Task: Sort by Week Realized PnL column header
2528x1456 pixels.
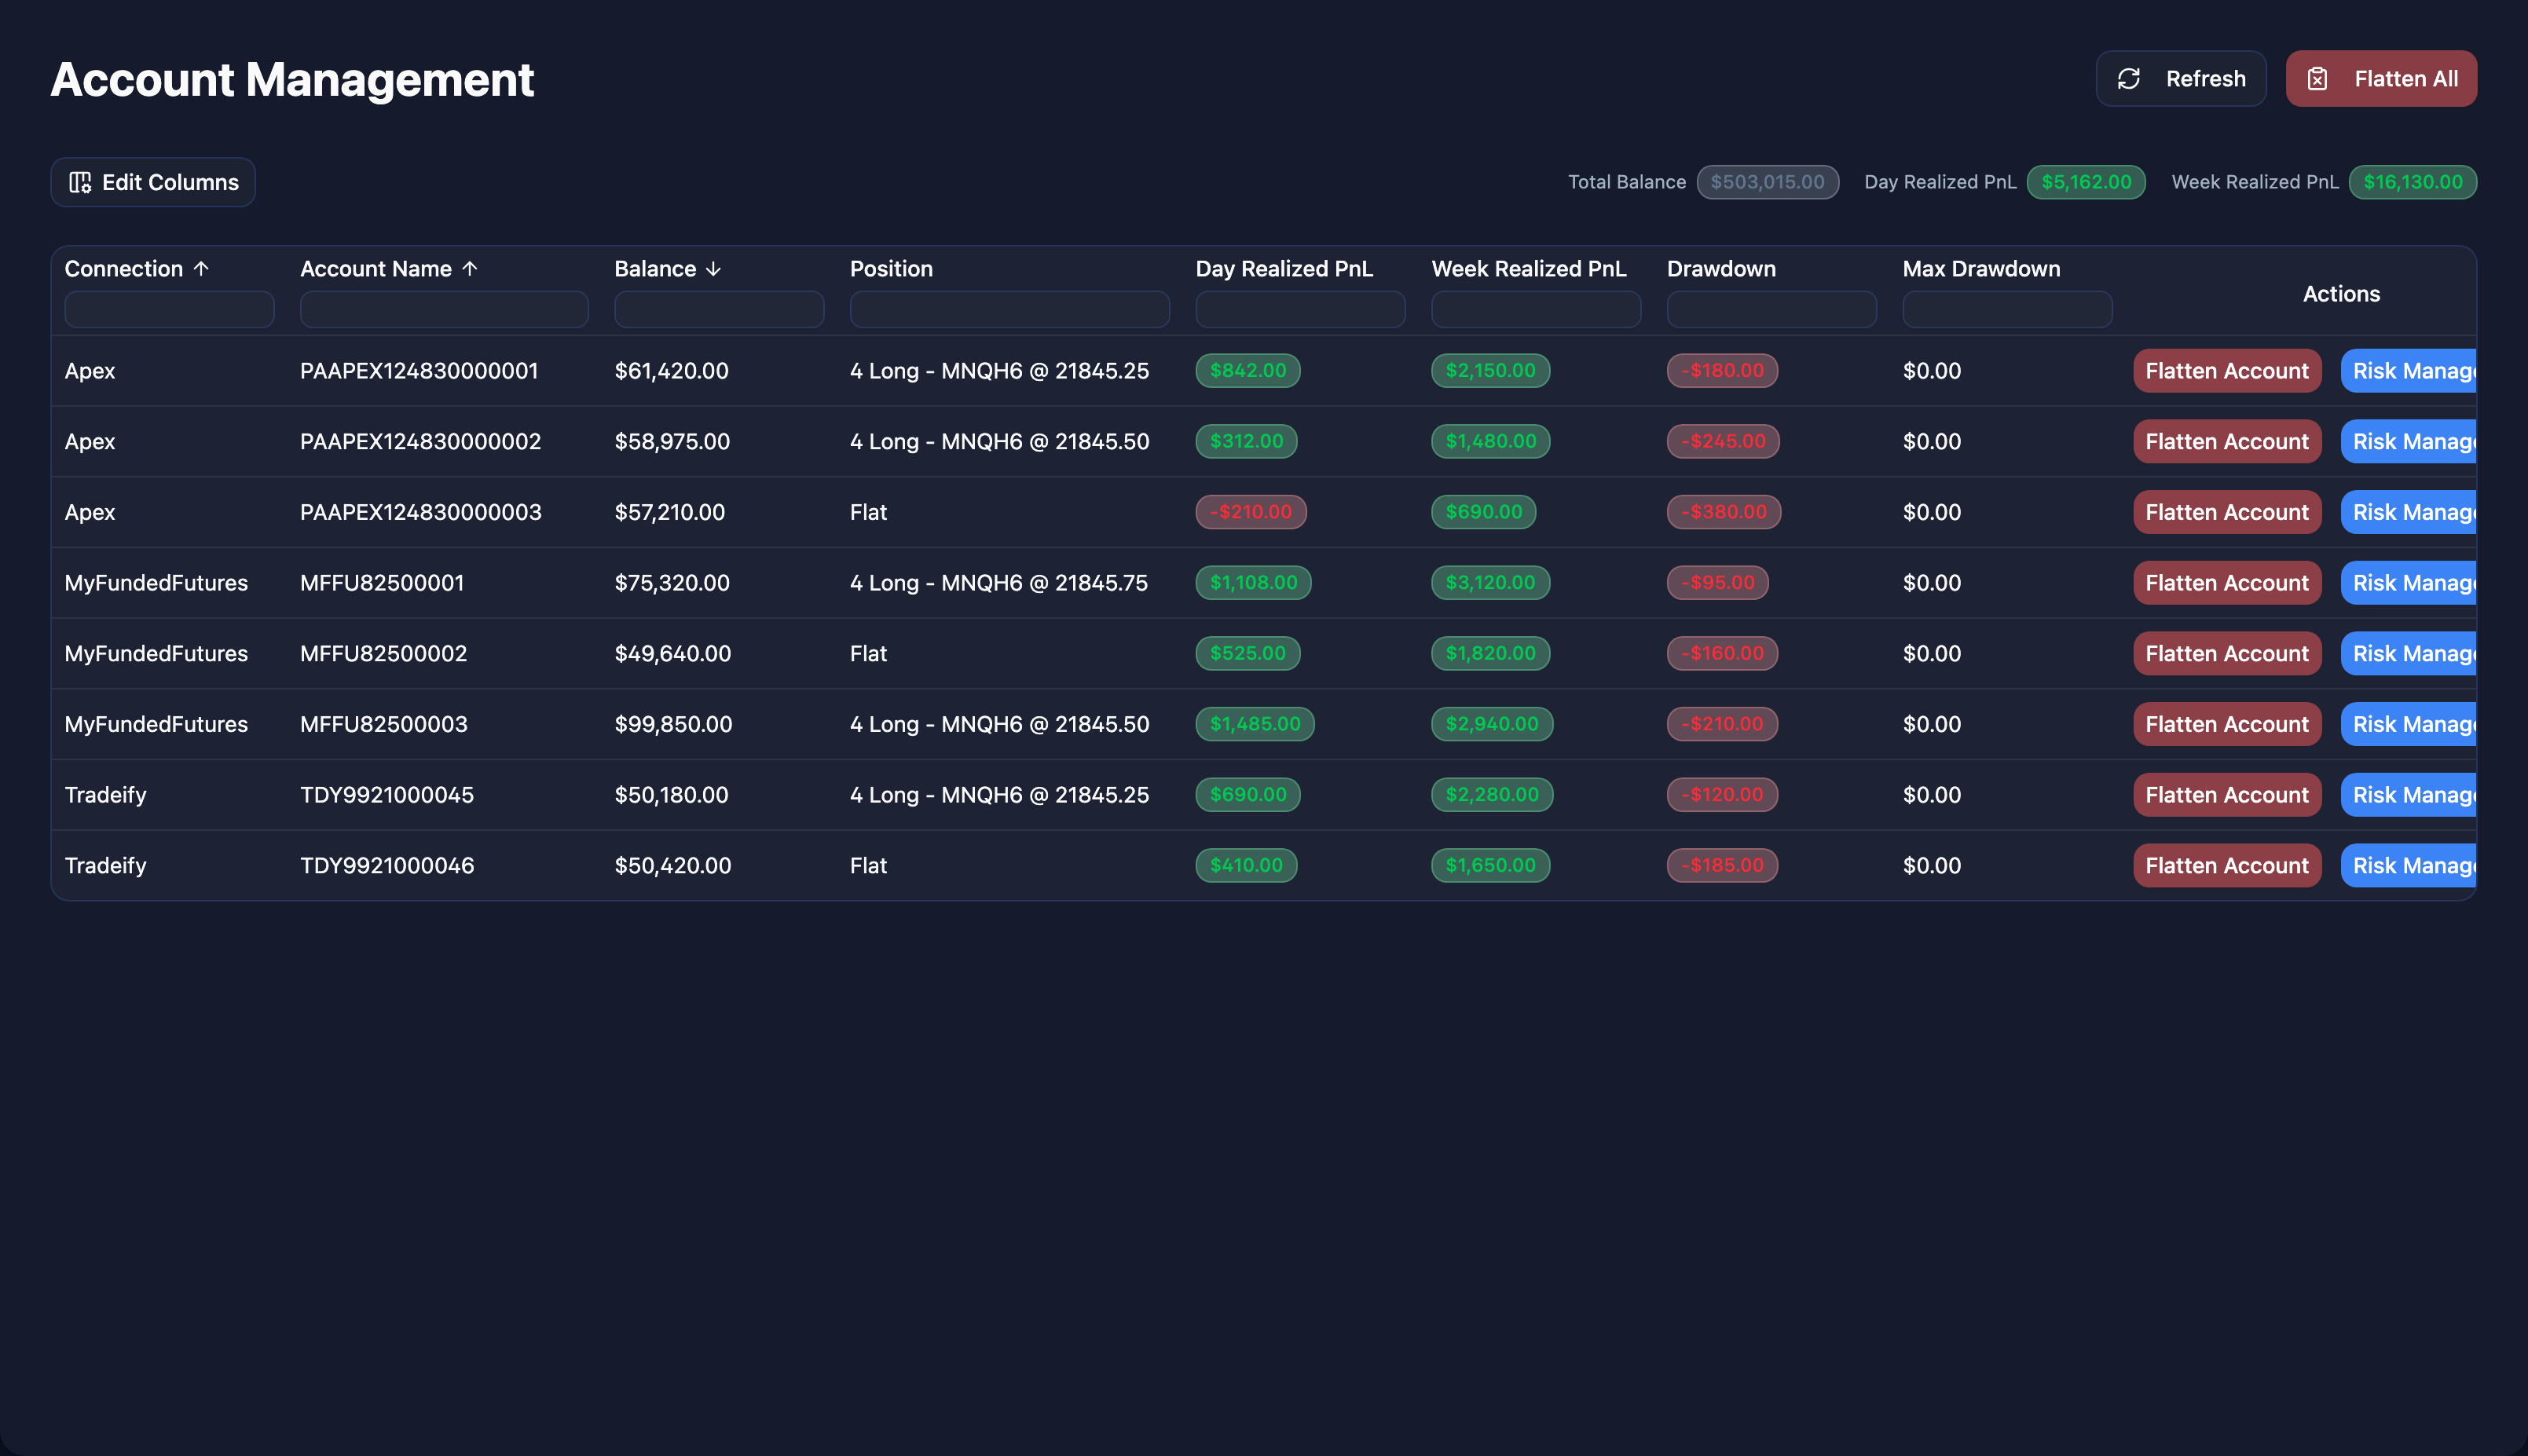Action: coord(1529,269)
